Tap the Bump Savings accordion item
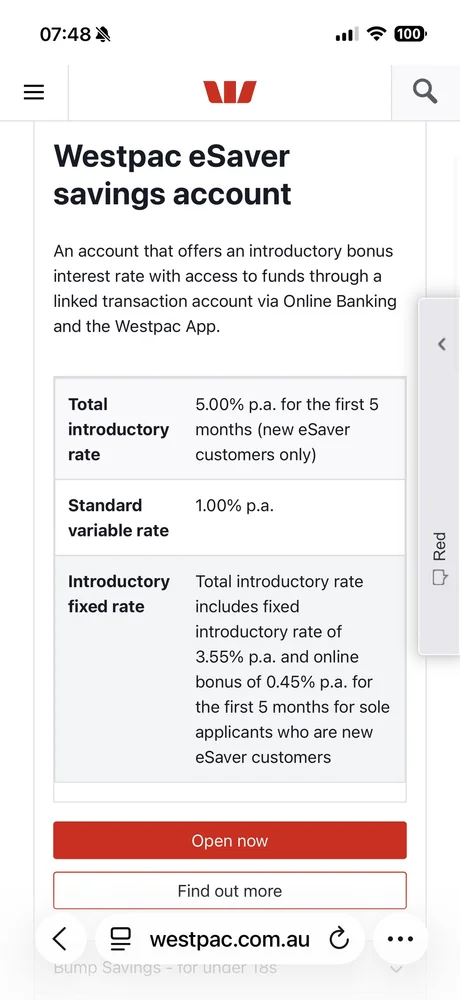The image size is (460, 1000). tap(230, 969)
